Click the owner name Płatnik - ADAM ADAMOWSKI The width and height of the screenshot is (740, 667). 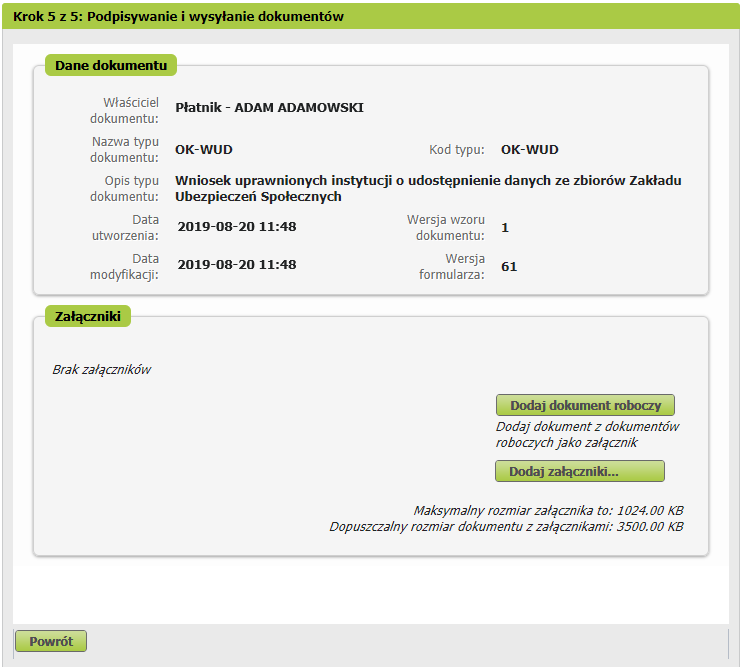pyautogui.click(x=269, y=108)
